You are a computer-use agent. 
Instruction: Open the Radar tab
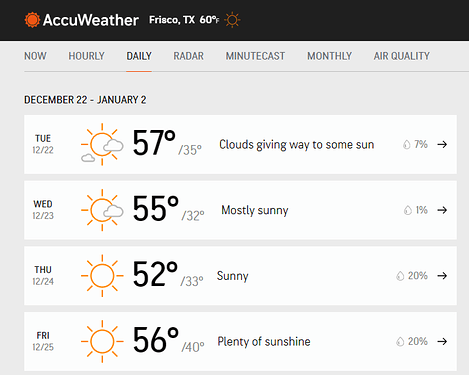click(188, 56)
